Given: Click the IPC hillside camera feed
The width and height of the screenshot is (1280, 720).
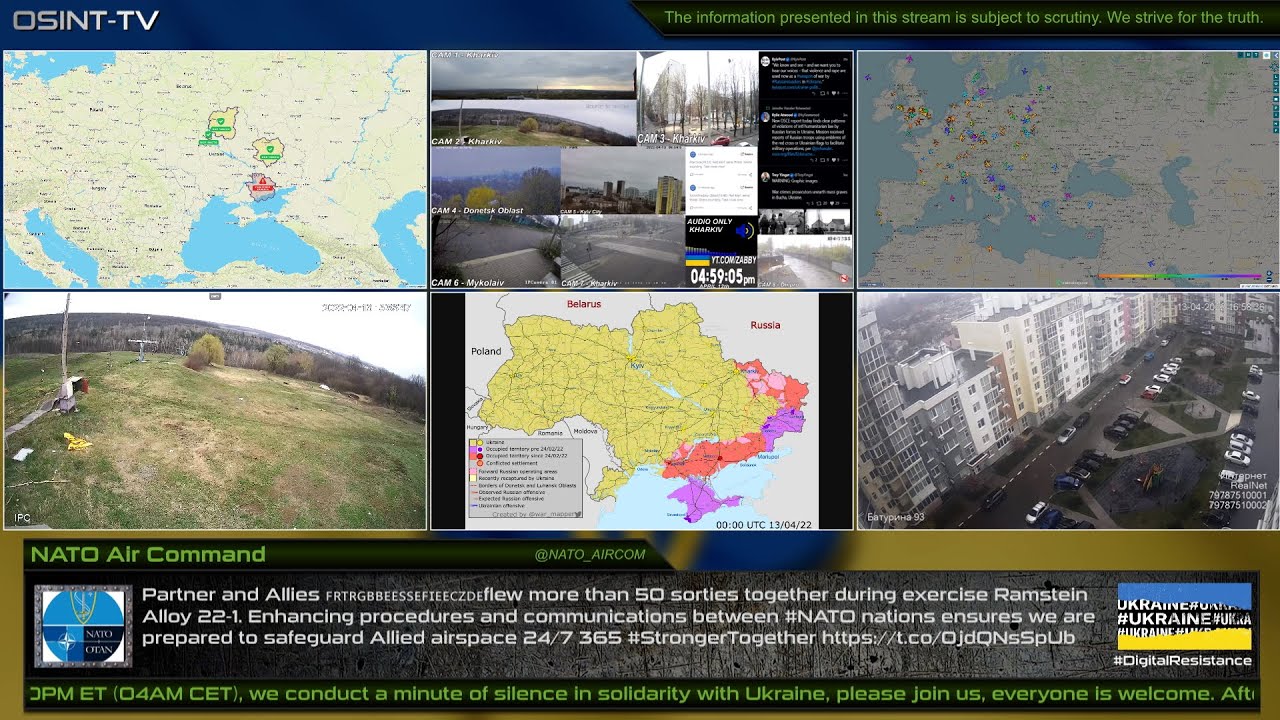Looking at the screenshot, I should 215,410.
